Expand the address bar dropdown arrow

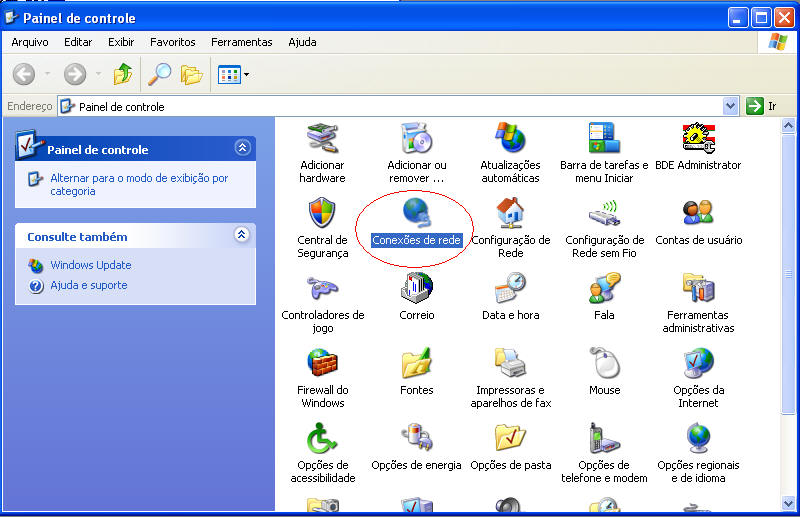731,106
